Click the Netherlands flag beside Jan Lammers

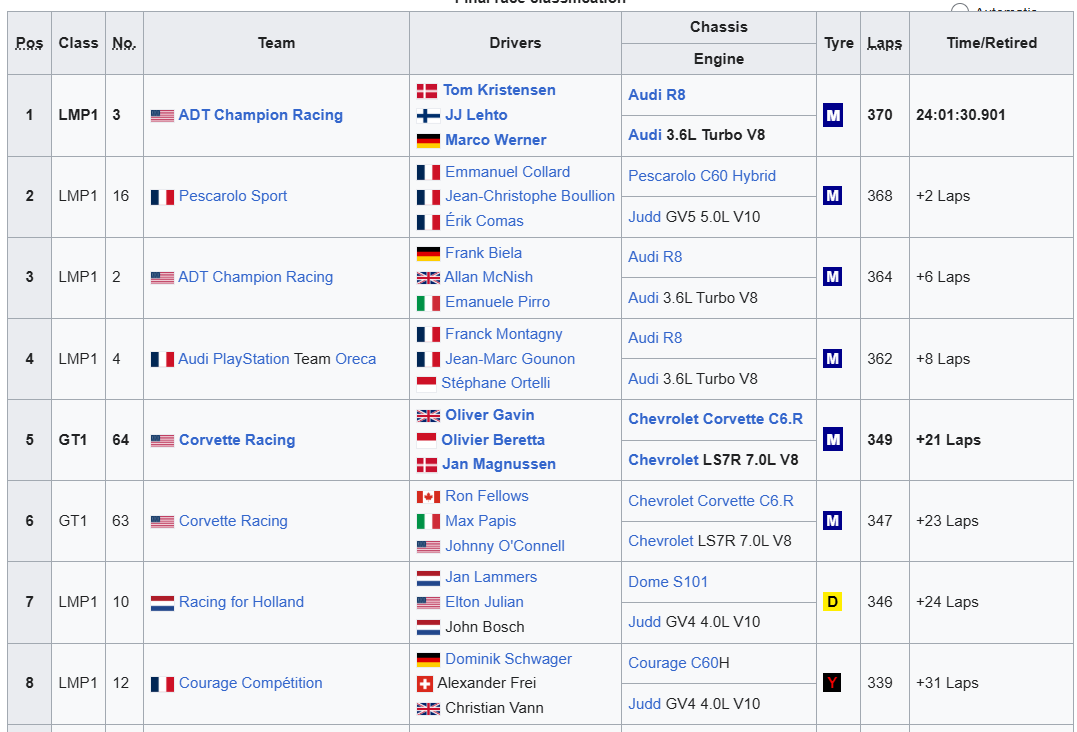428,578
